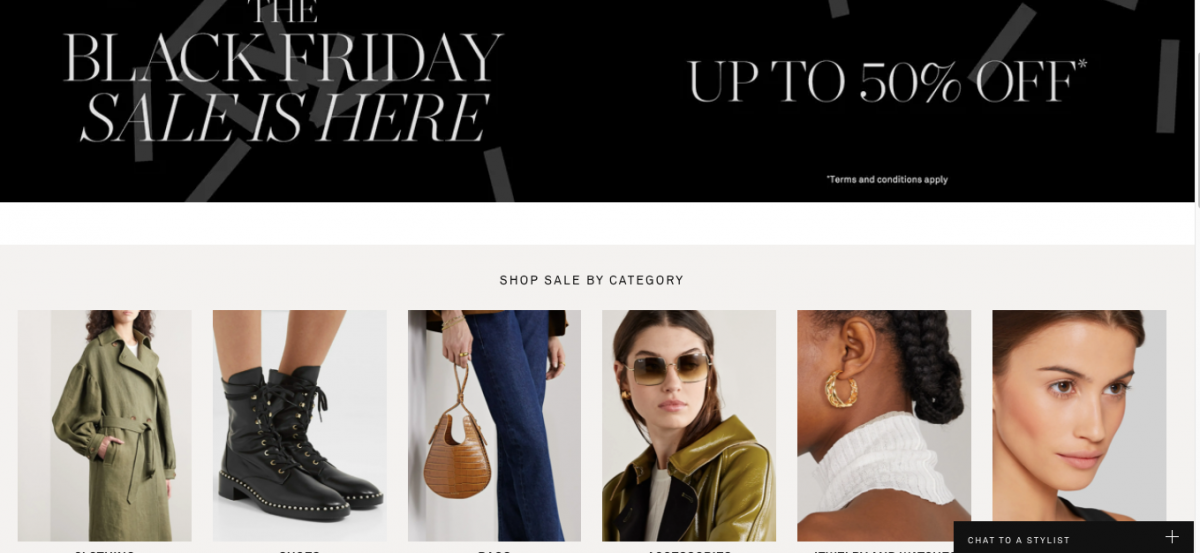Screen dimensions: 1200x553
Task: Open the sunglasses Accessories category image
Action: (x=689, y=425)
